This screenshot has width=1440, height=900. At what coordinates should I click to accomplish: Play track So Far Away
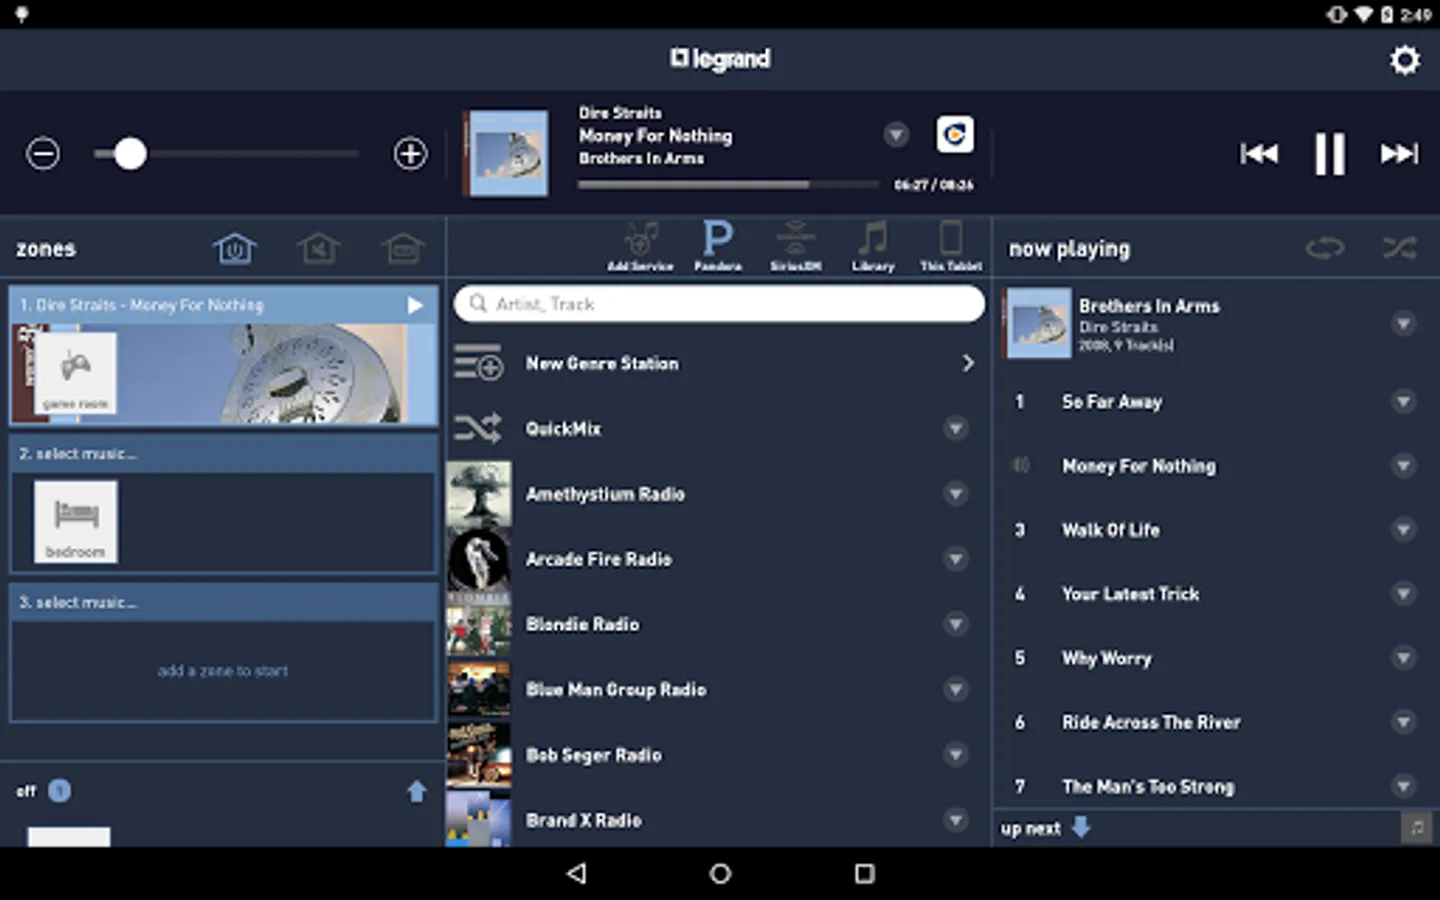tap(1112, 402)
